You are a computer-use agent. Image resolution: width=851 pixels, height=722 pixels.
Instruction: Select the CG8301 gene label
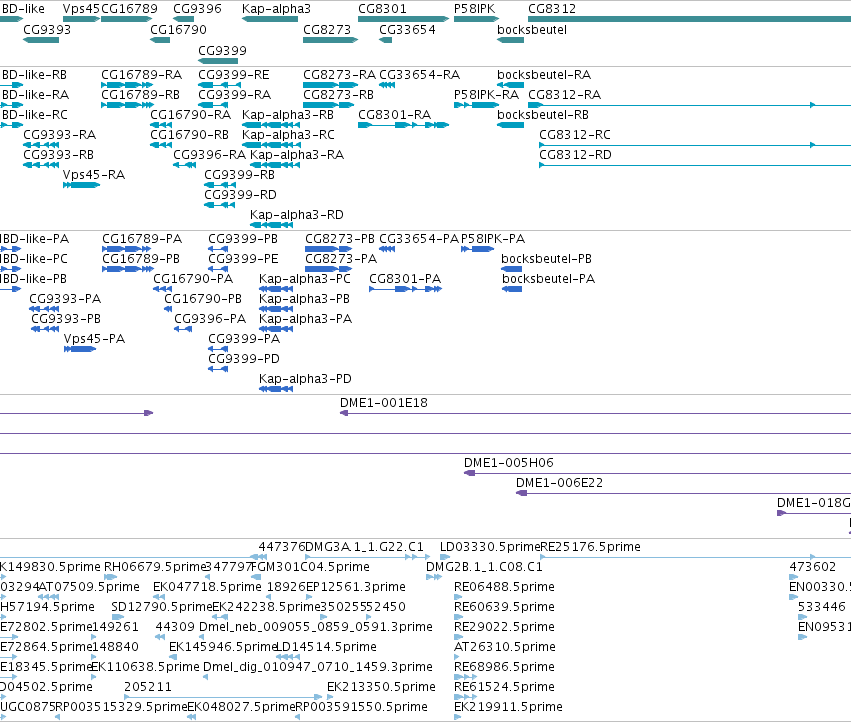click(x=382, y=9)
